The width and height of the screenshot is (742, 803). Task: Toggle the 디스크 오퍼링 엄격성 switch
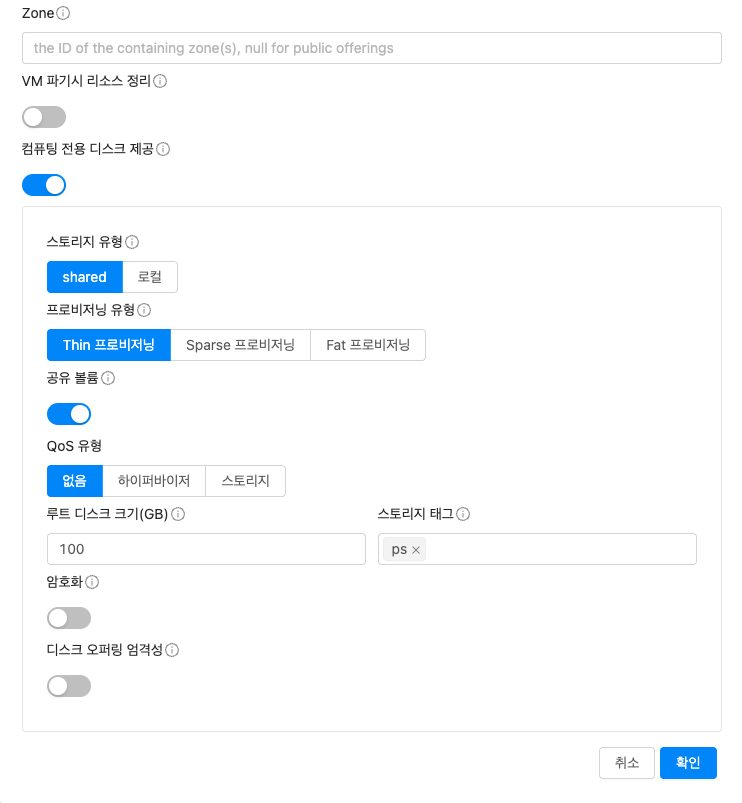[x=69, y=686]
